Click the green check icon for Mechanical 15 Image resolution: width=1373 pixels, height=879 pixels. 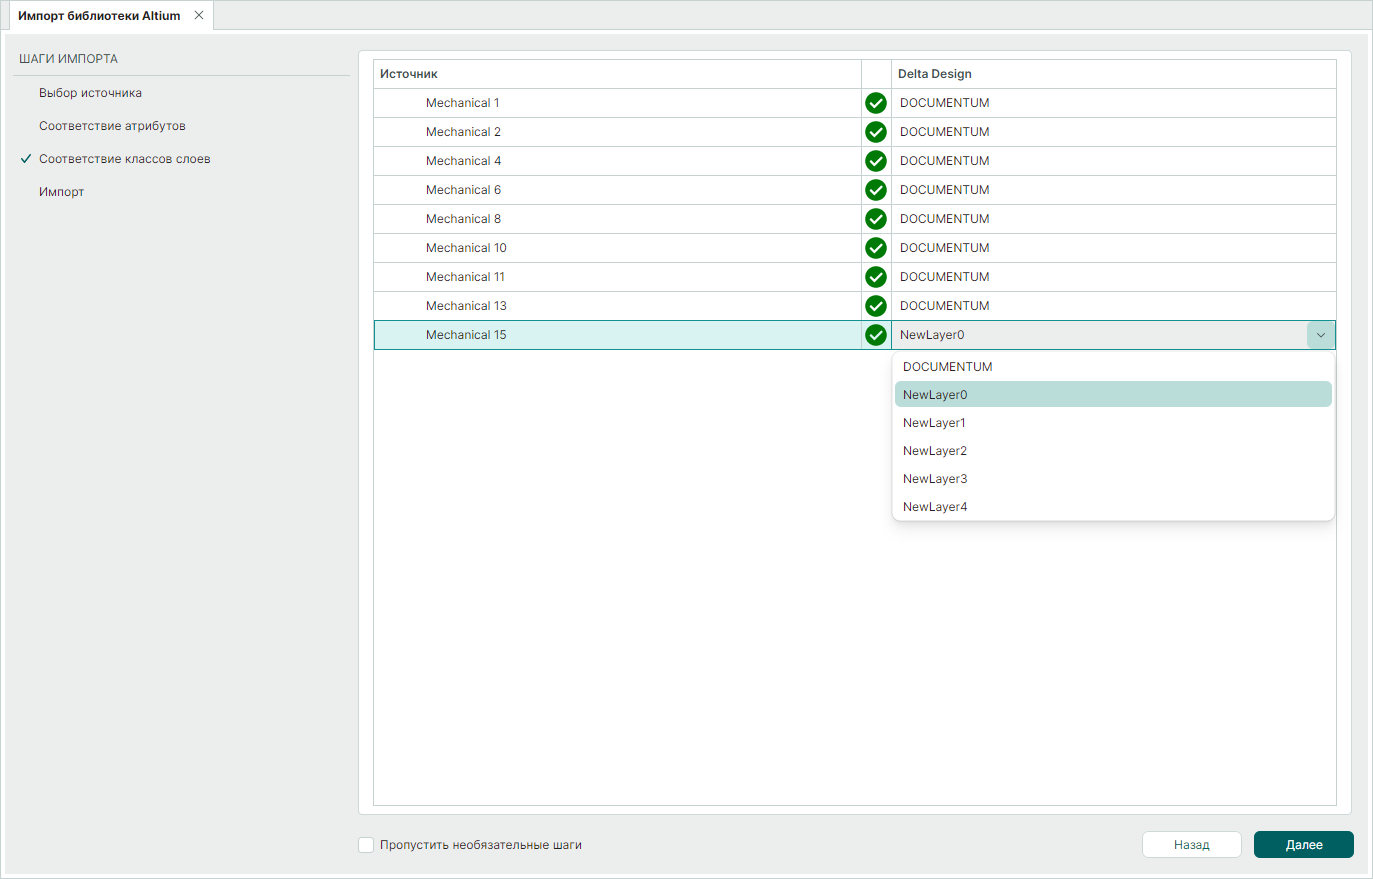point(875,335)
